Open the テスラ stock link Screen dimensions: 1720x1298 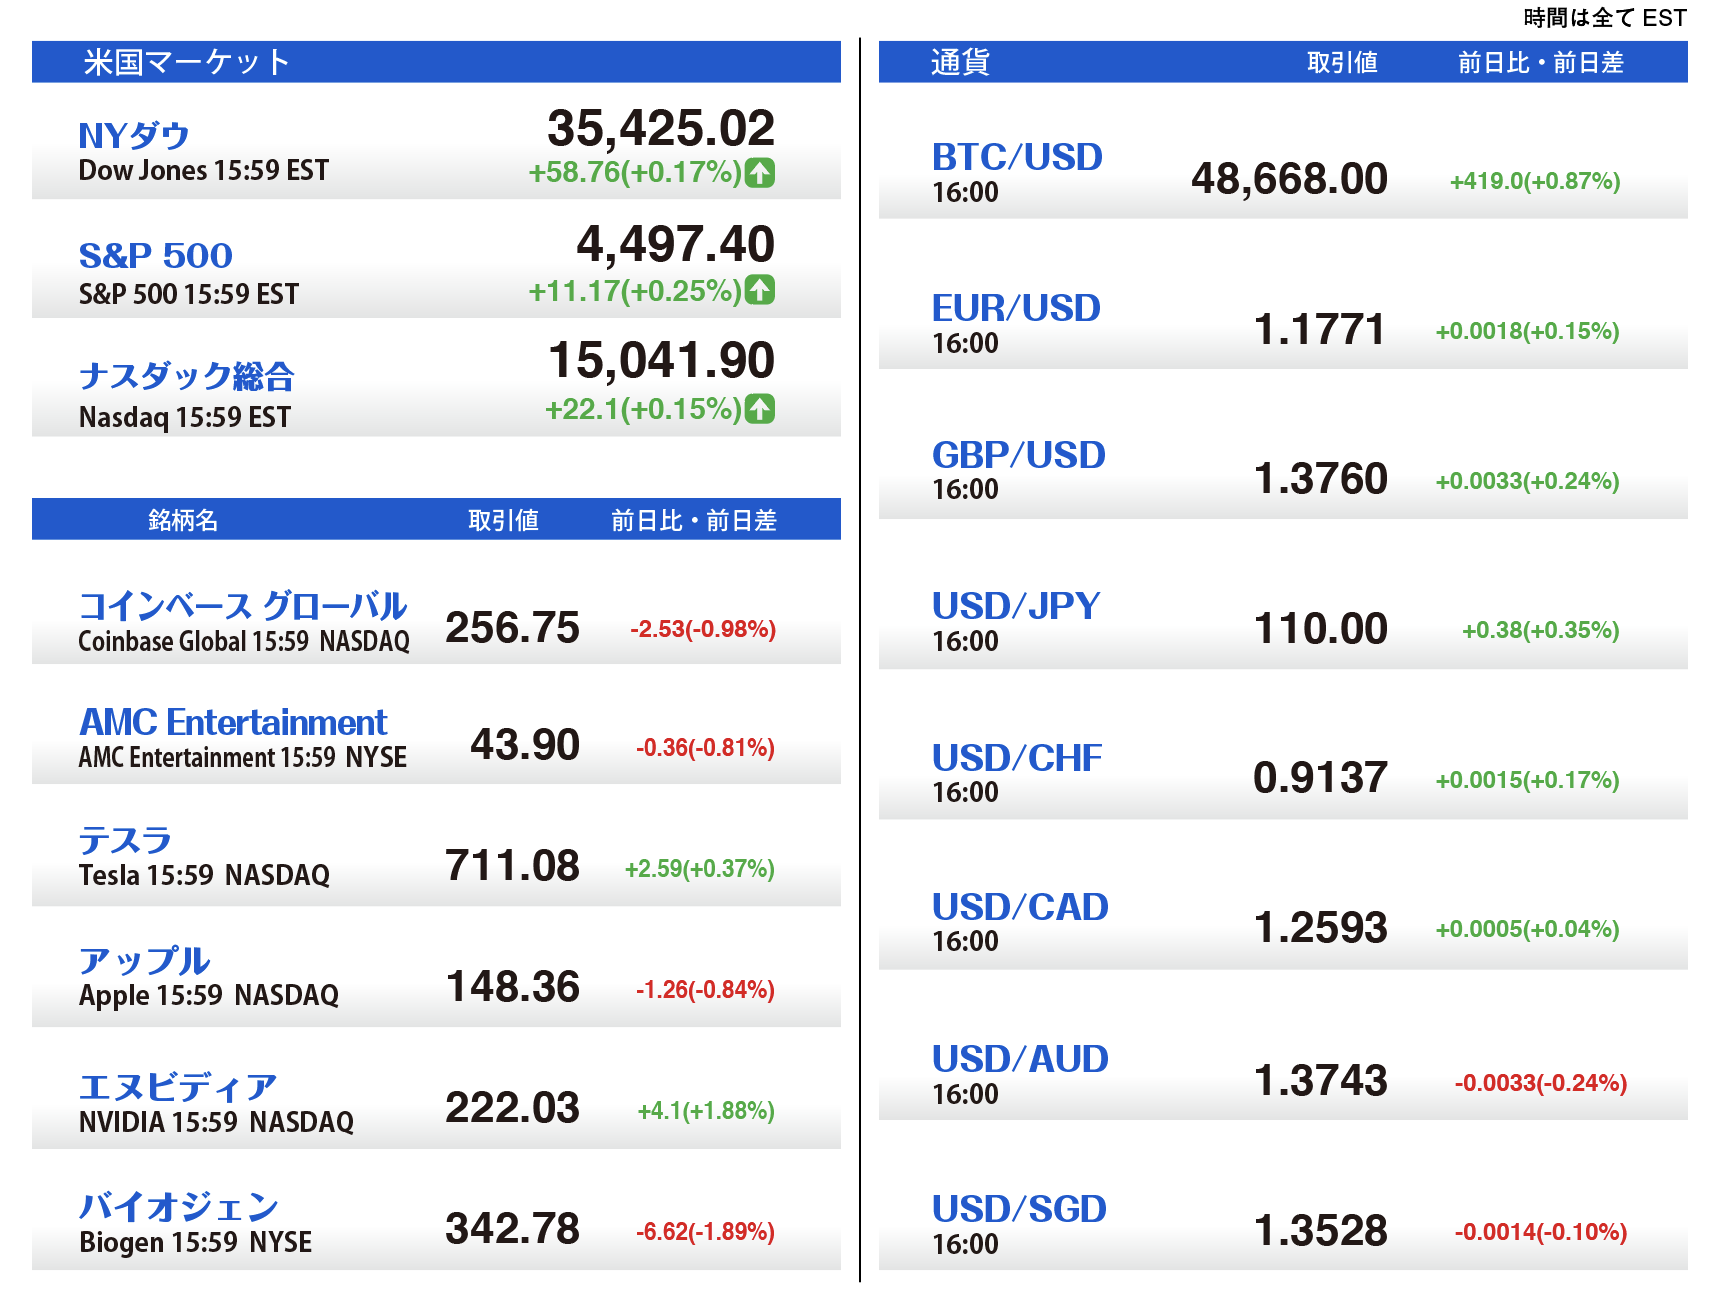pyautogui.click(x=125, y=840)
